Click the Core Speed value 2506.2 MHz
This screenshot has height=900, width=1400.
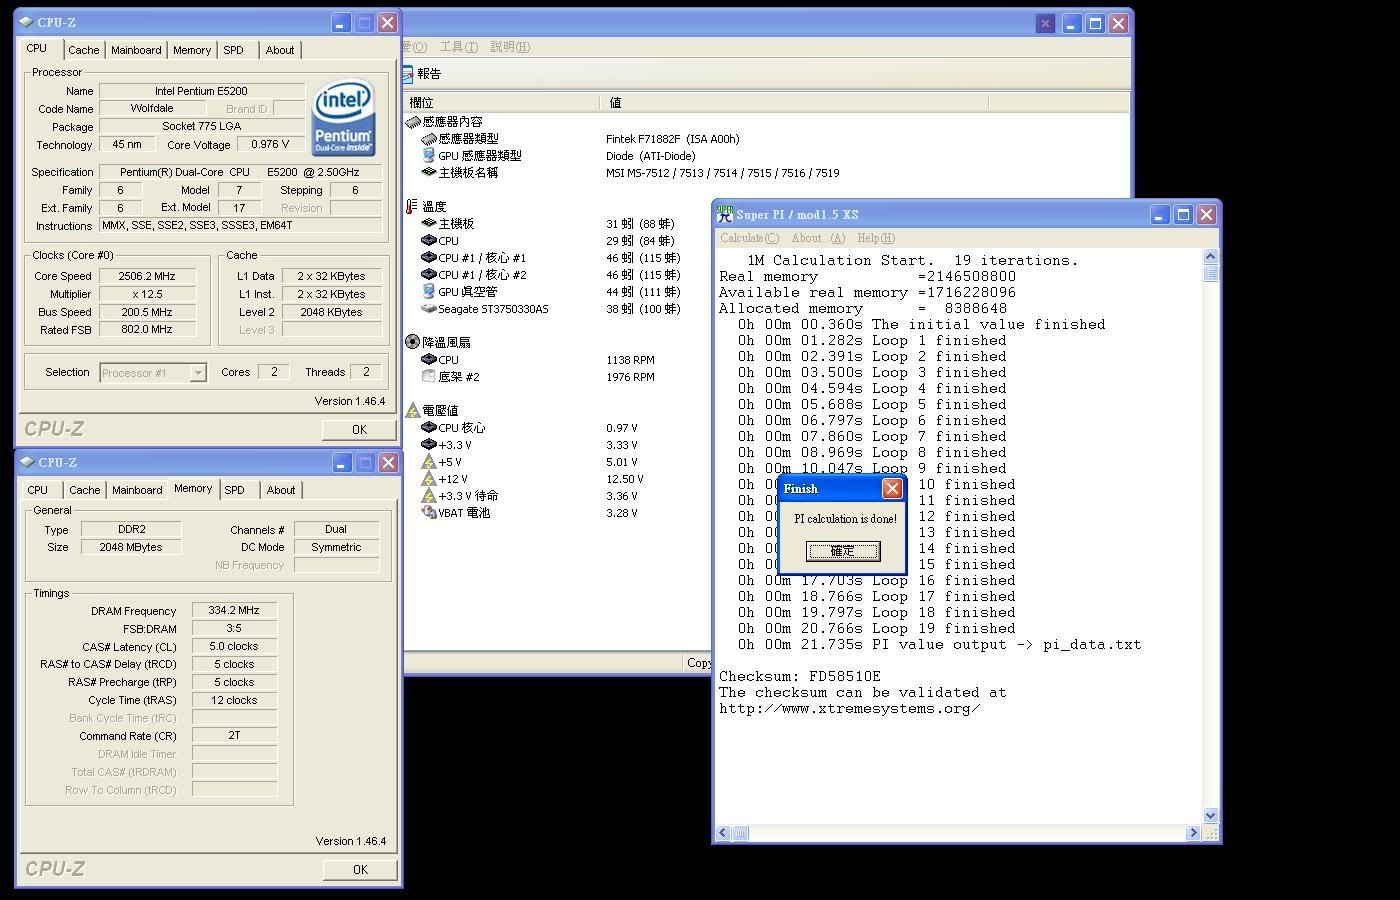(x=147, y=276)
